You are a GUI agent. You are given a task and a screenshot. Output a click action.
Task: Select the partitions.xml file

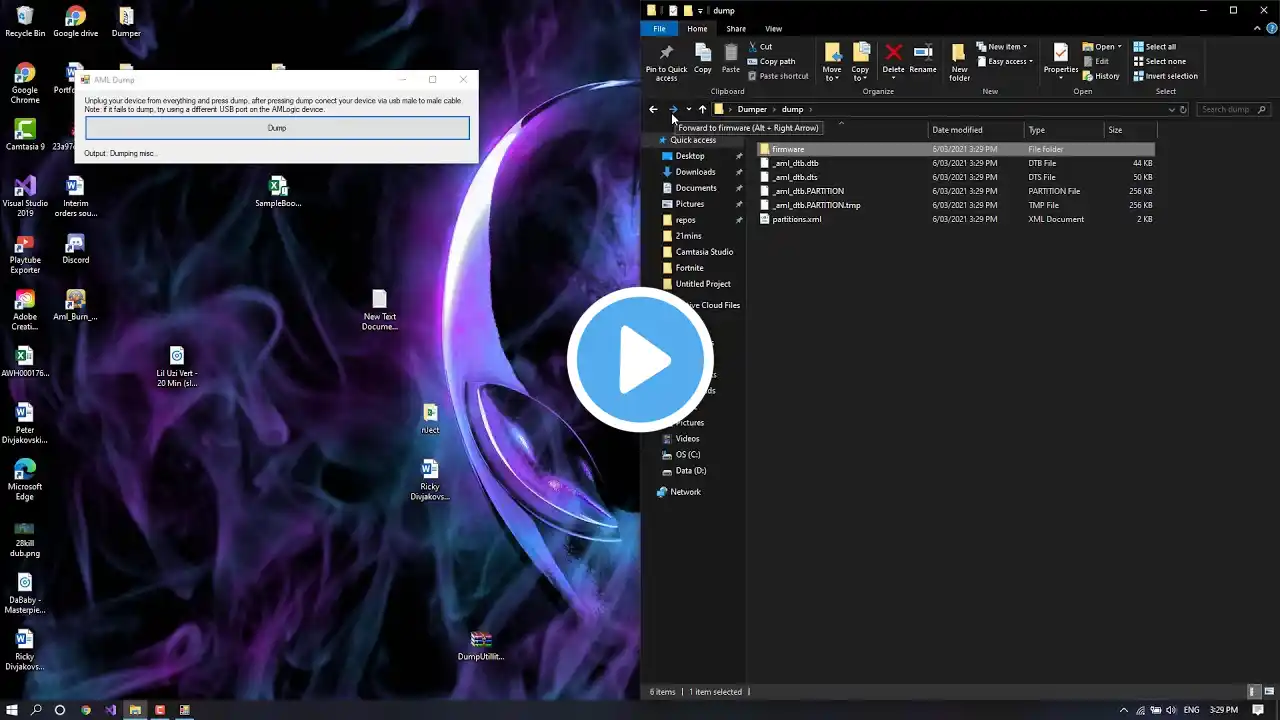pos(797,219)
